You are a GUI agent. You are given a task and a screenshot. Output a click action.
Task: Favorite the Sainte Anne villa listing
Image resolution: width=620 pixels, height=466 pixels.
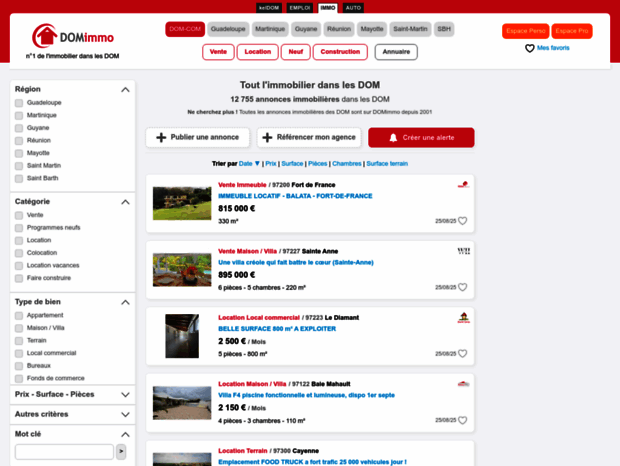[462, 287]
